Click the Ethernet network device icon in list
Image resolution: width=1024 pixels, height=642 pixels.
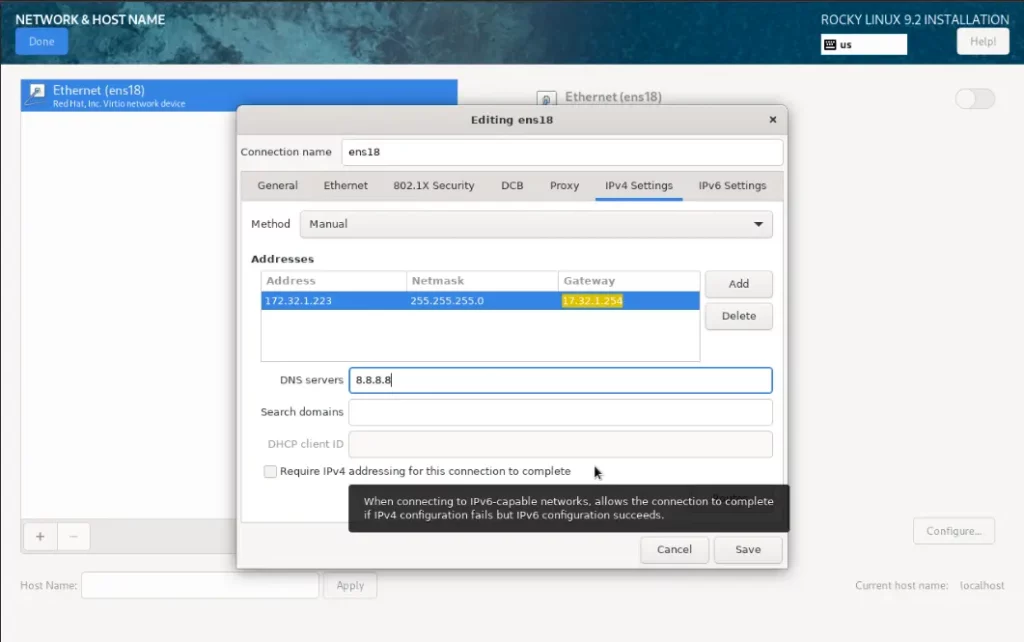[37, 95]
